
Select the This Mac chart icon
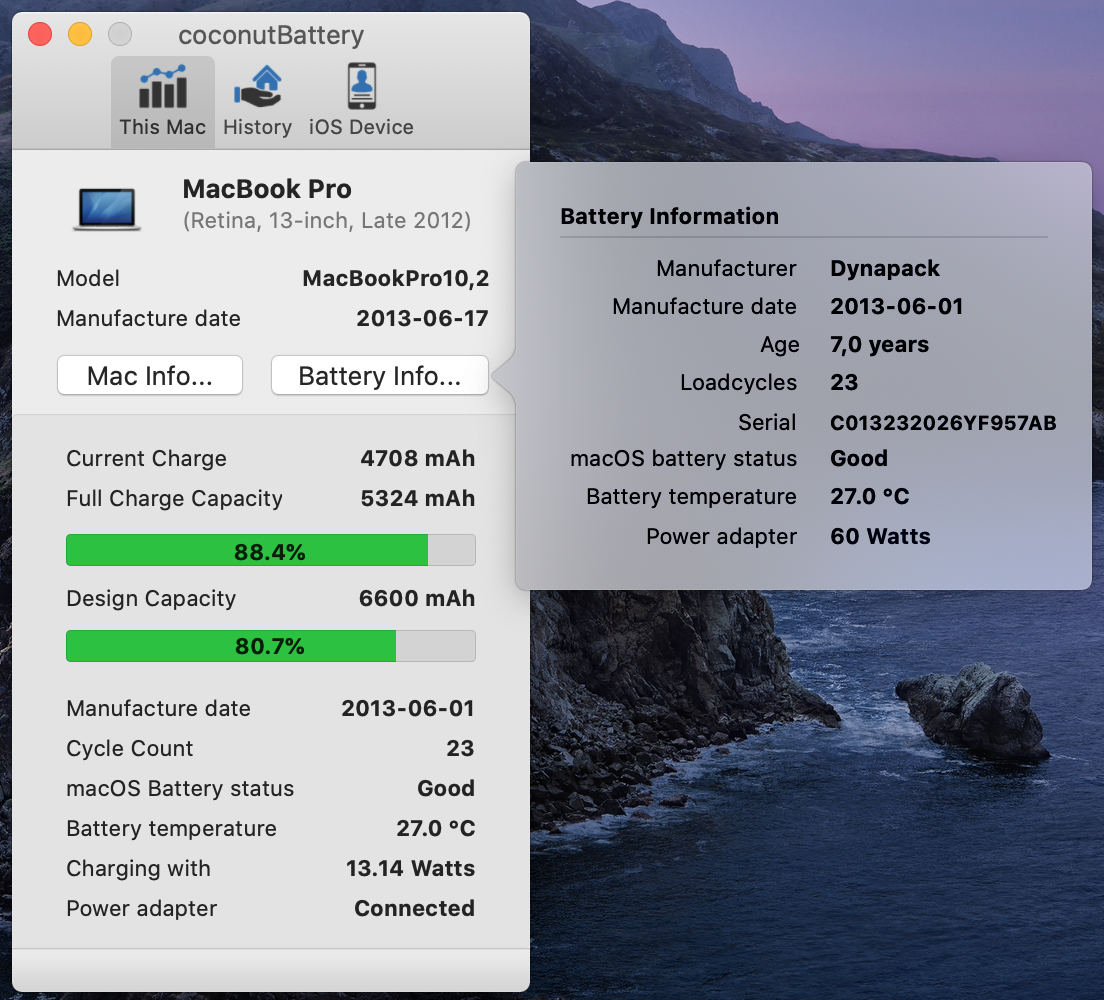click(162, 88)
